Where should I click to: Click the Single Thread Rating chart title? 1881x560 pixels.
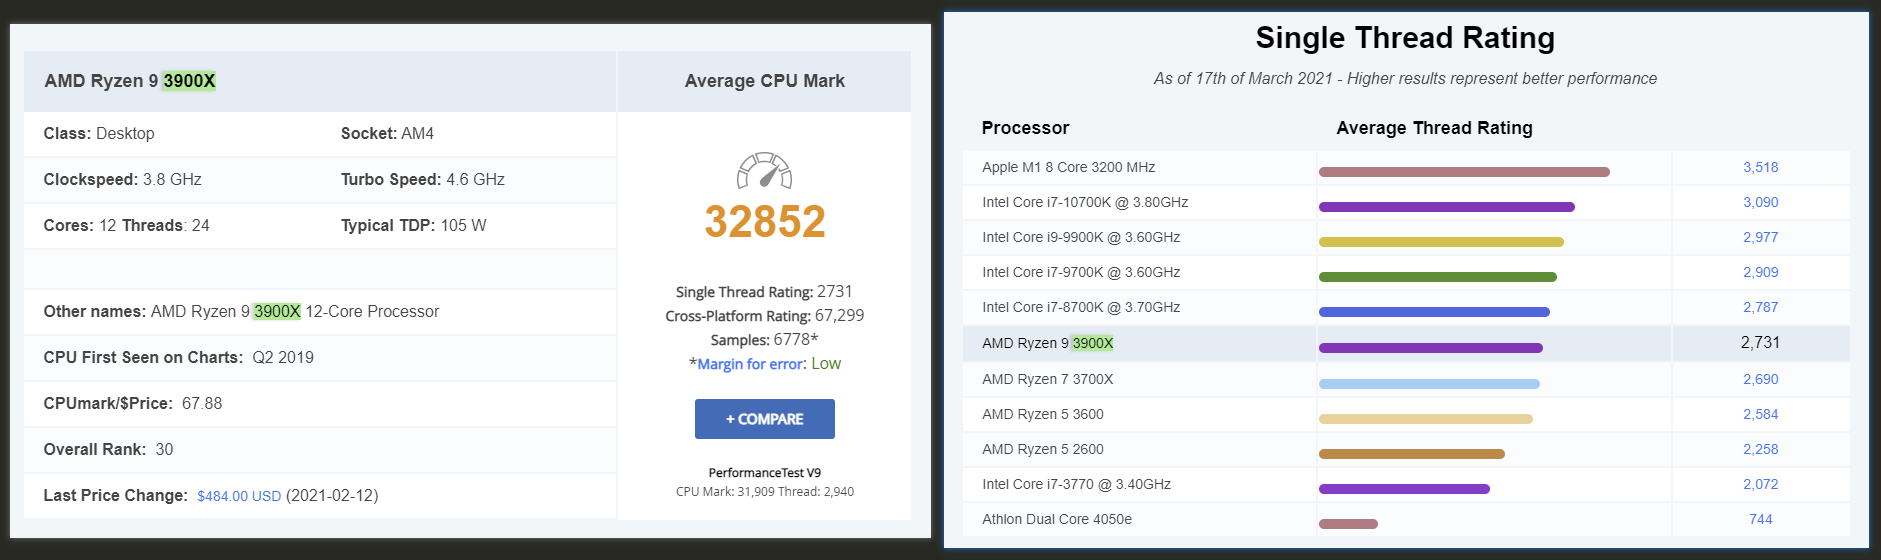(x=1405, y=38)
